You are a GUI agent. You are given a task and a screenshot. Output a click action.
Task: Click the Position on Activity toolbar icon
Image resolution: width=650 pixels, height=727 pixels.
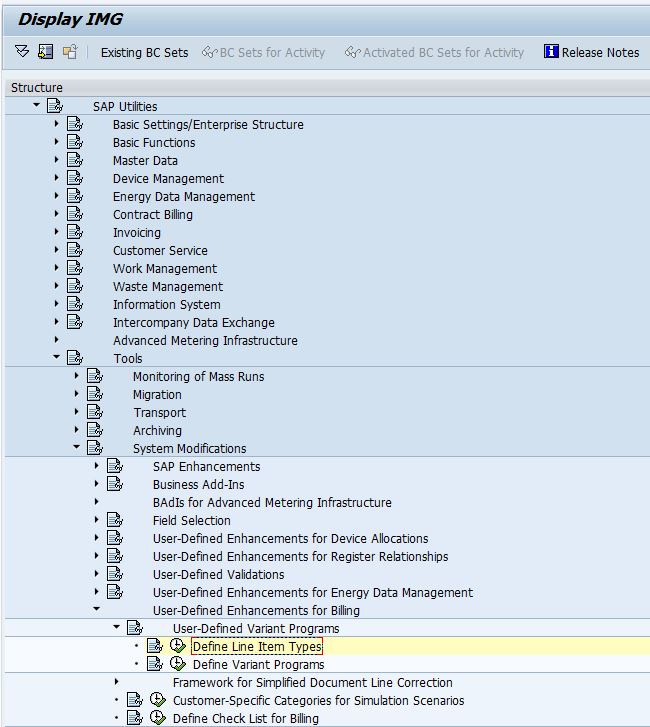45,51
